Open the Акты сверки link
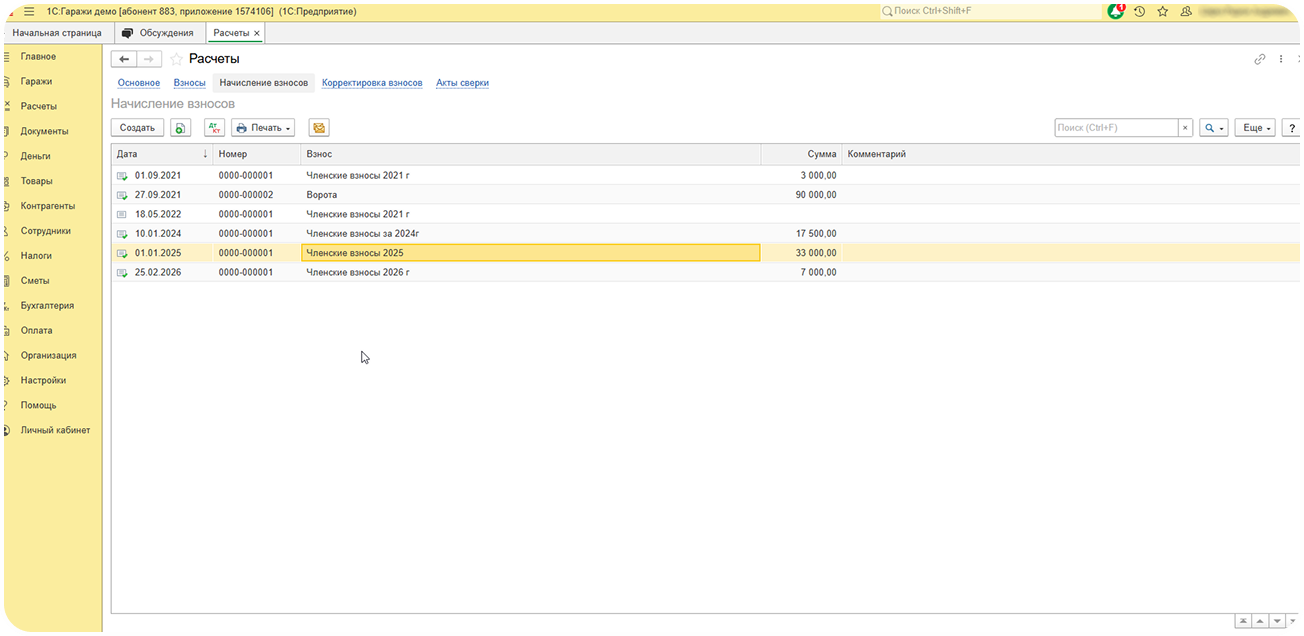Image resolution: width=1304 pixels, height=636 pixels. [x=462, y=83]
